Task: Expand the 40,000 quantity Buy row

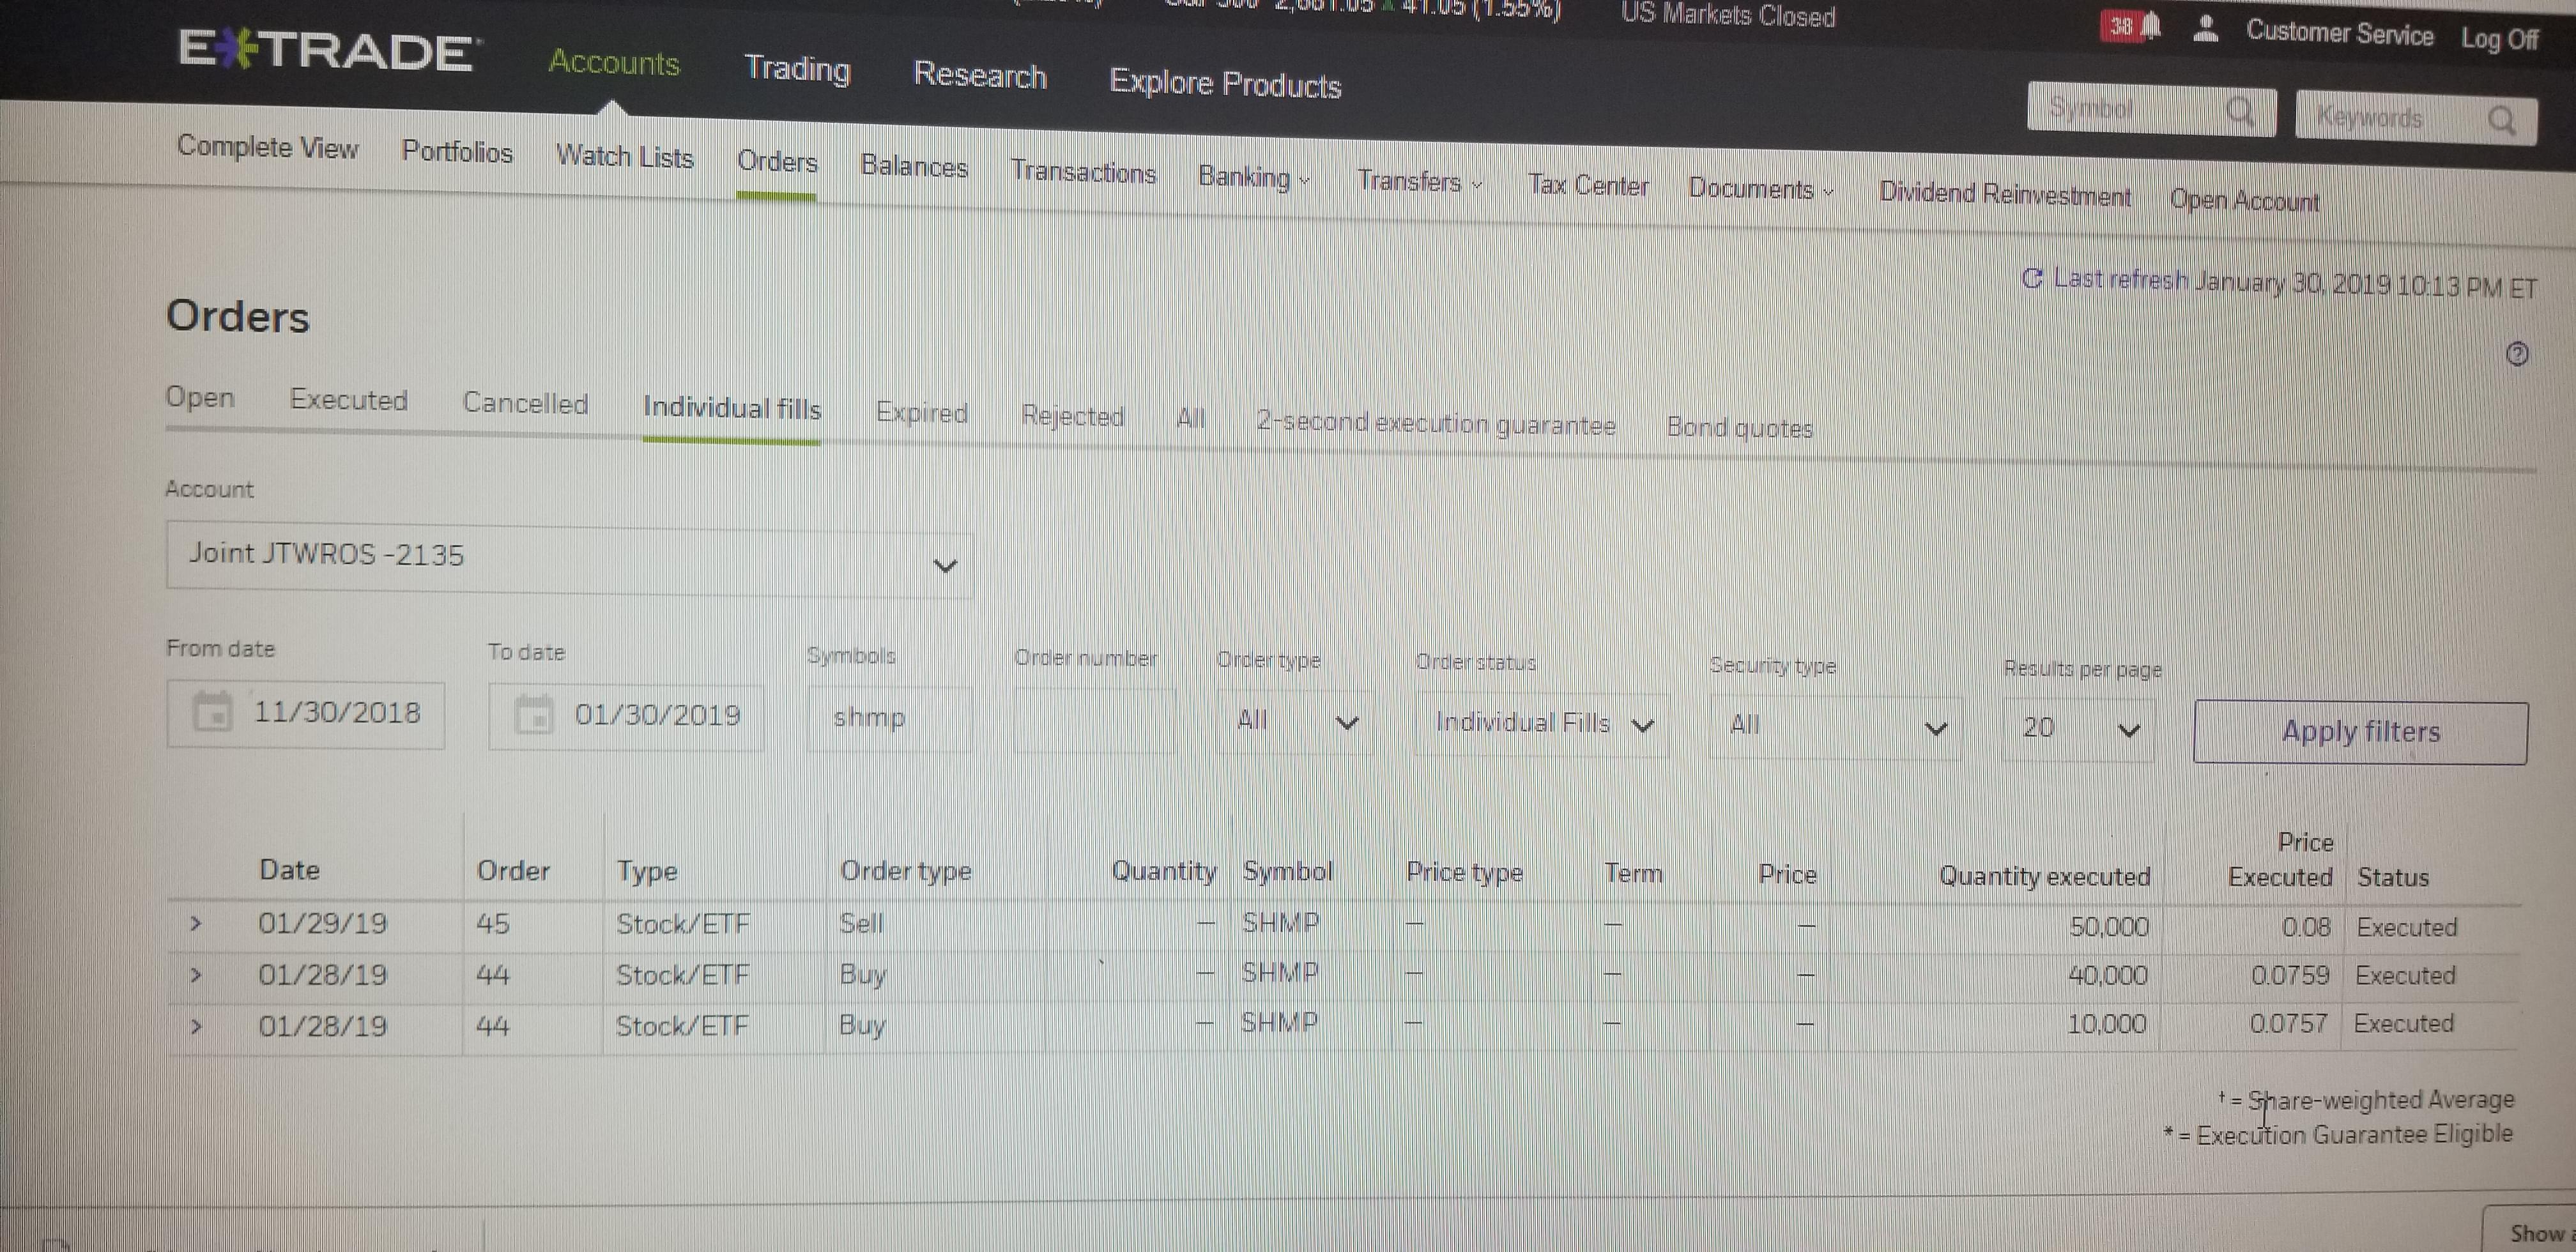Action: (196, 974)
